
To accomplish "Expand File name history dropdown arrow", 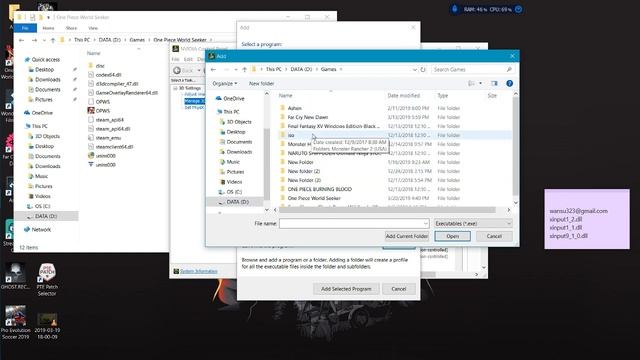I will point(425,223).
